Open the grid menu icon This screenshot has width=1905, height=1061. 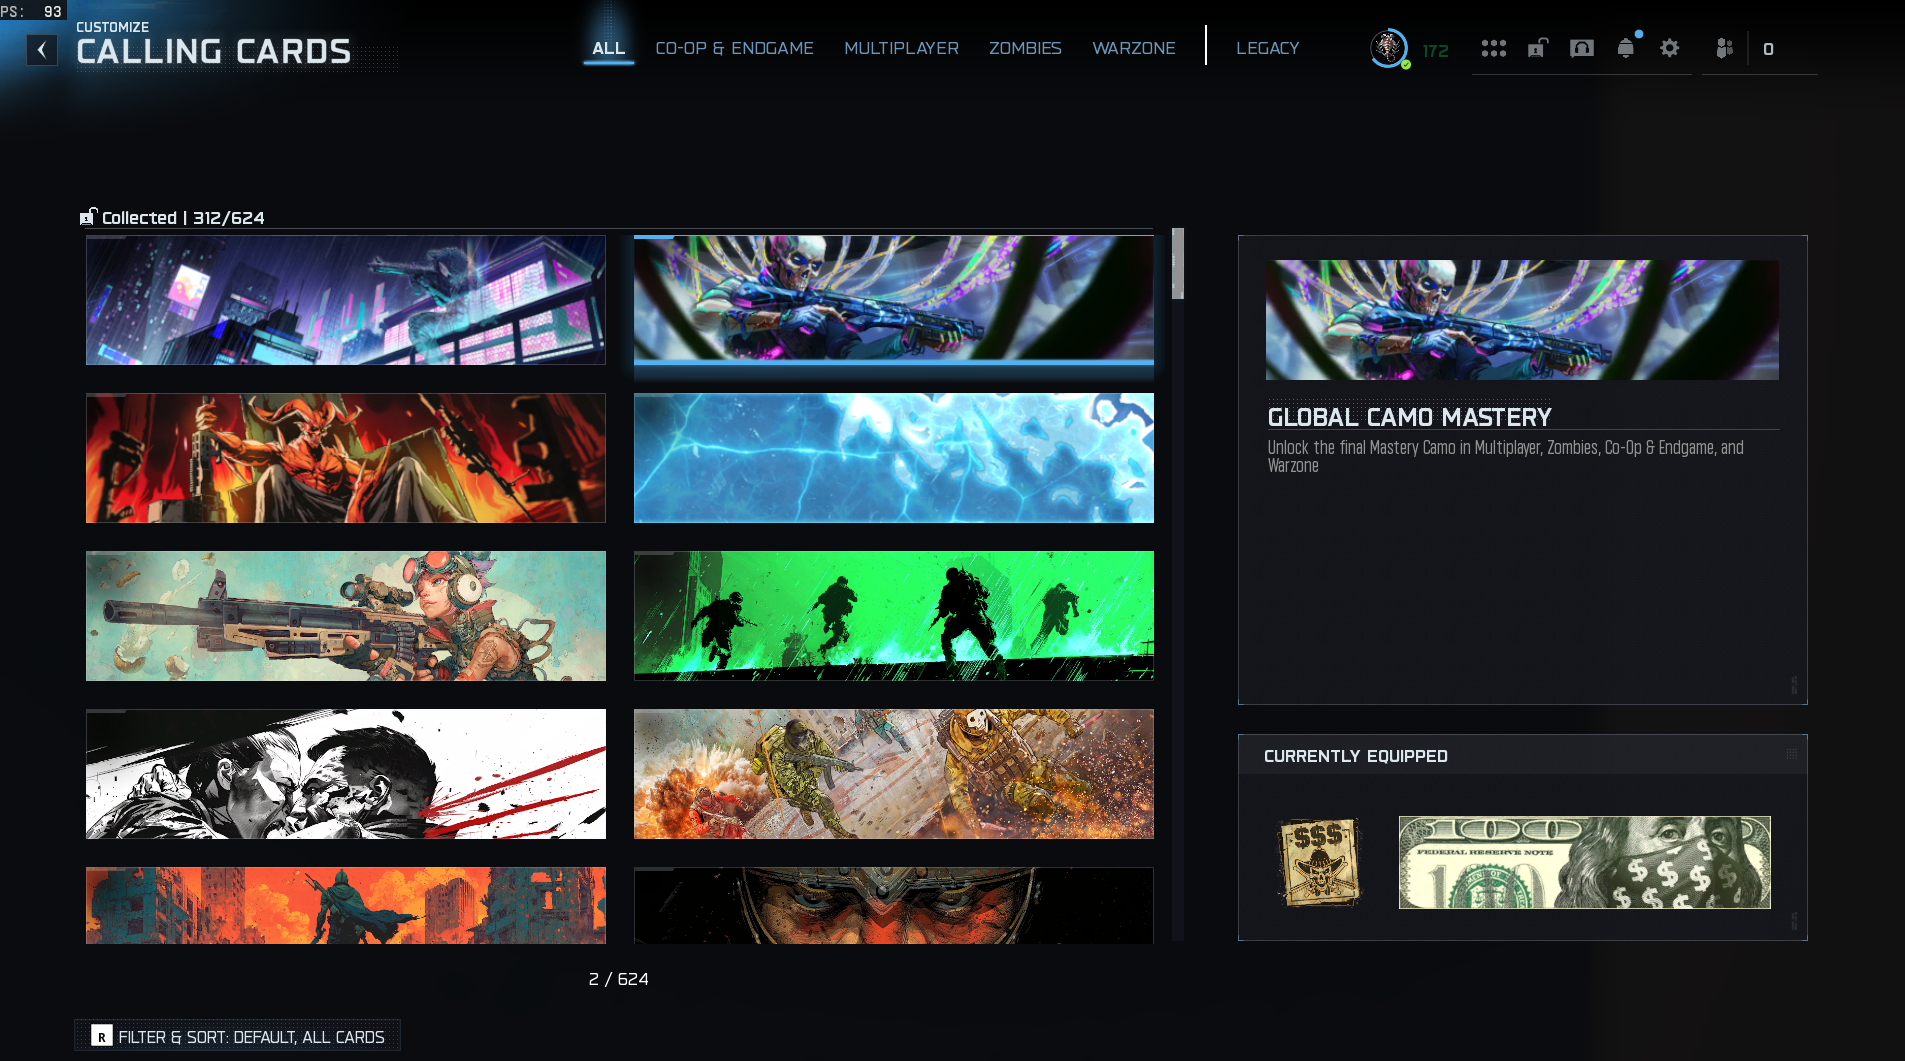[1494, 49]
